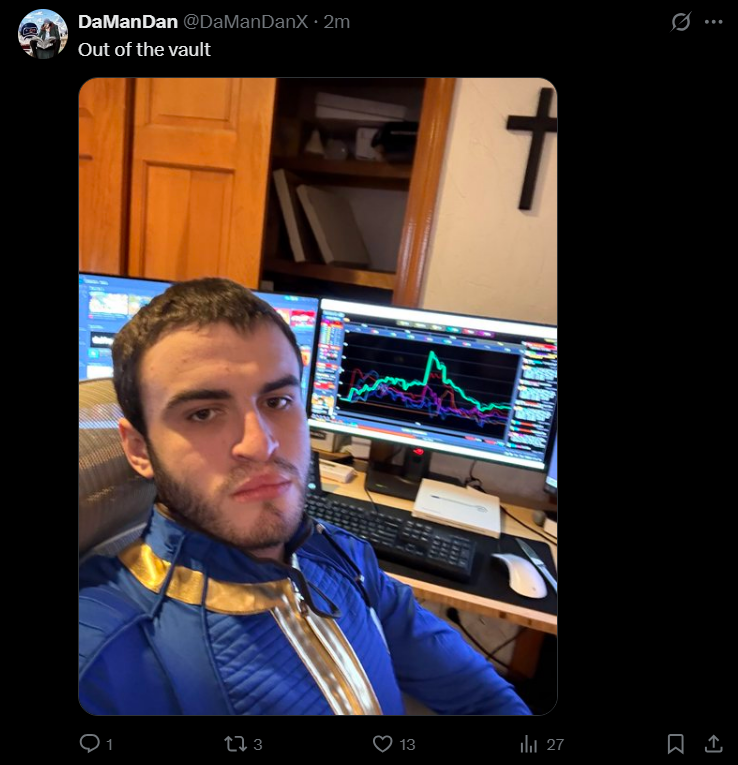The width and height of the screenshot is (738, 765).
Task: Open the repost arrows menu
Action: coord(235,744)
